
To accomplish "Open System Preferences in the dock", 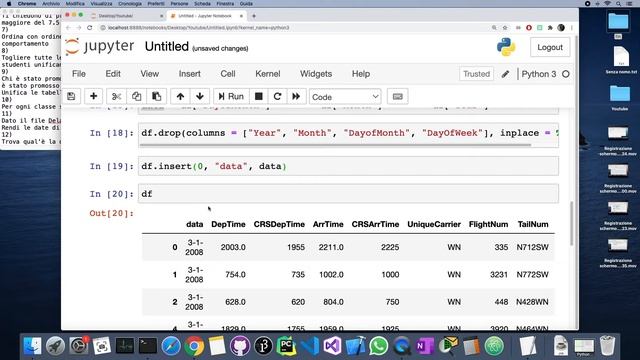I will (78, 346).
